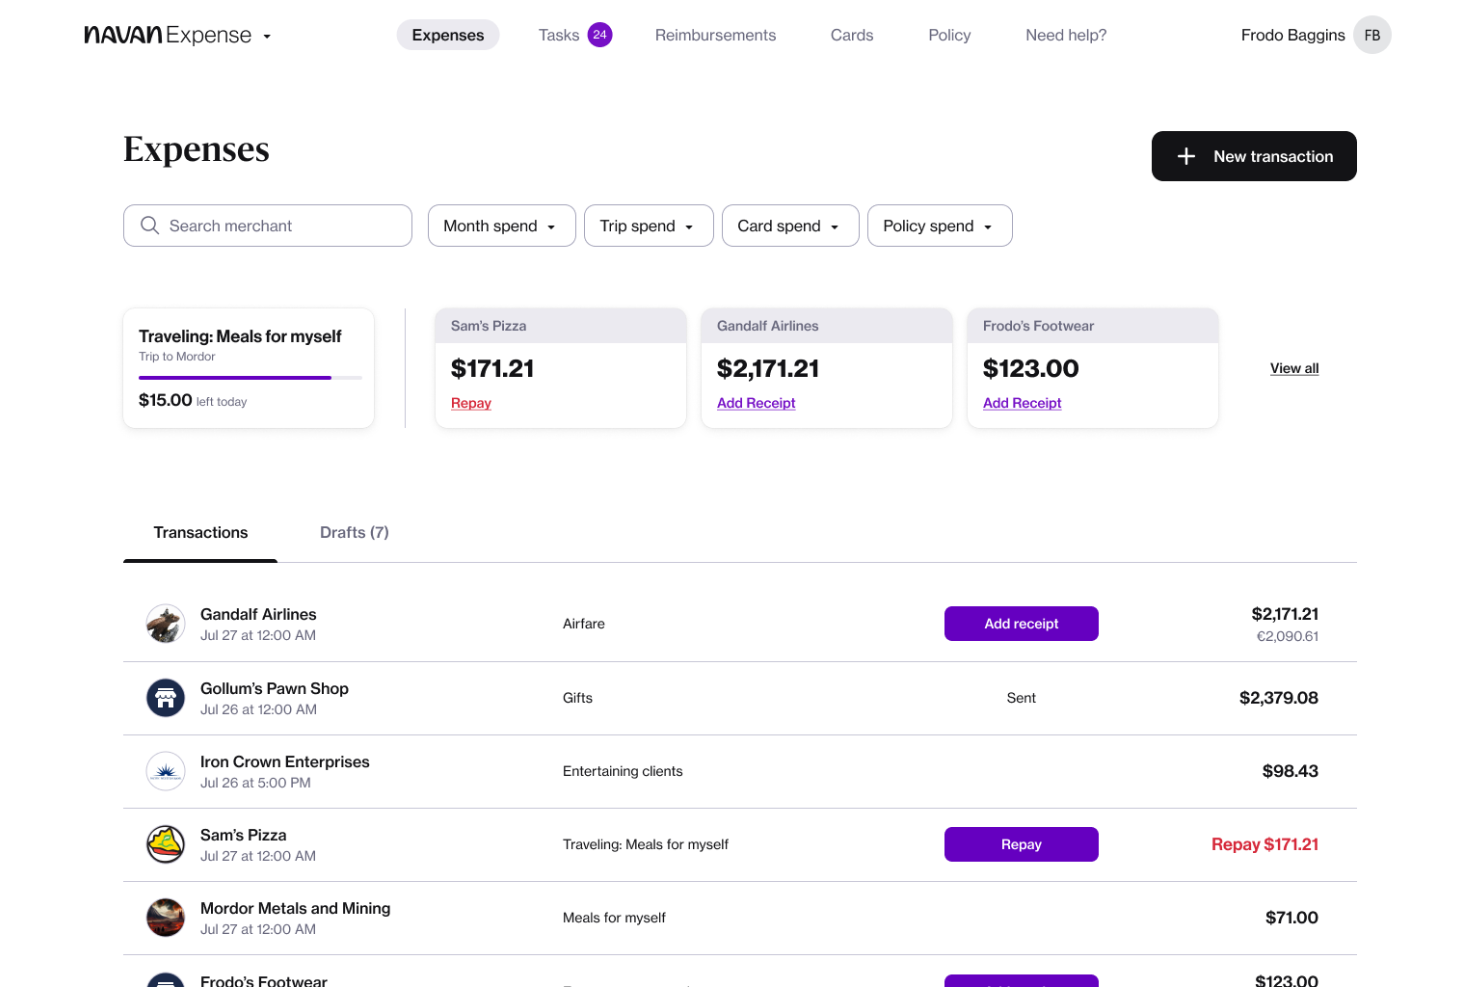This screenshot has width=1480, height=987.
Task: Open the Gollum's Pawn Shop transaction name
Action: click(274, 688)
